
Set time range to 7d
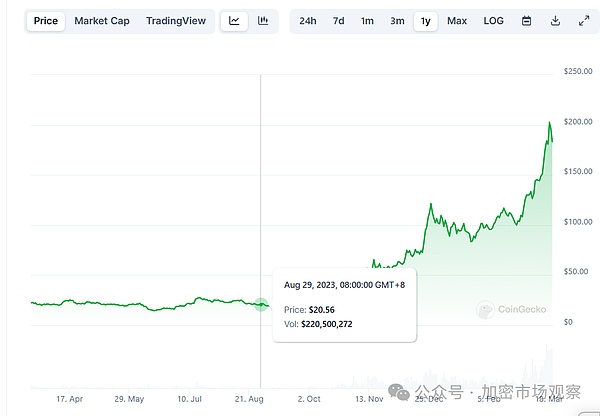(339, 21)
